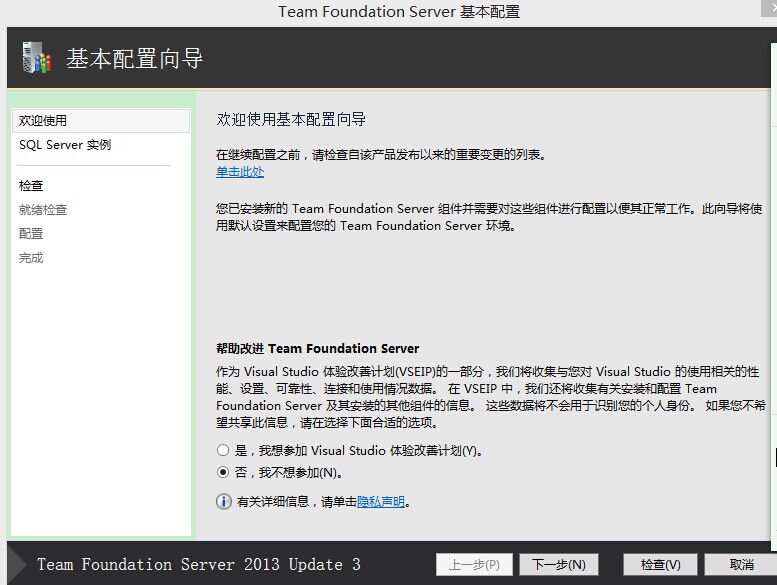Click the Team Foundation Server wizard icon
This screenshot has width=777, height=585.
pyautogui.click(x=36, y=57)
